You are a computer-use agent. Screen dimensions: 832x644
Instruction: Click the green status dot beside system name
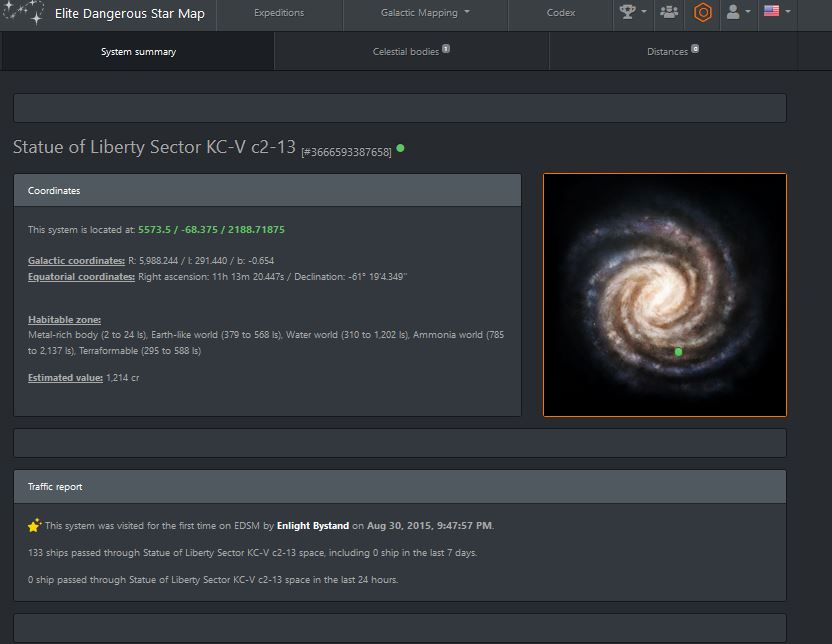click(x=401, y=148)
